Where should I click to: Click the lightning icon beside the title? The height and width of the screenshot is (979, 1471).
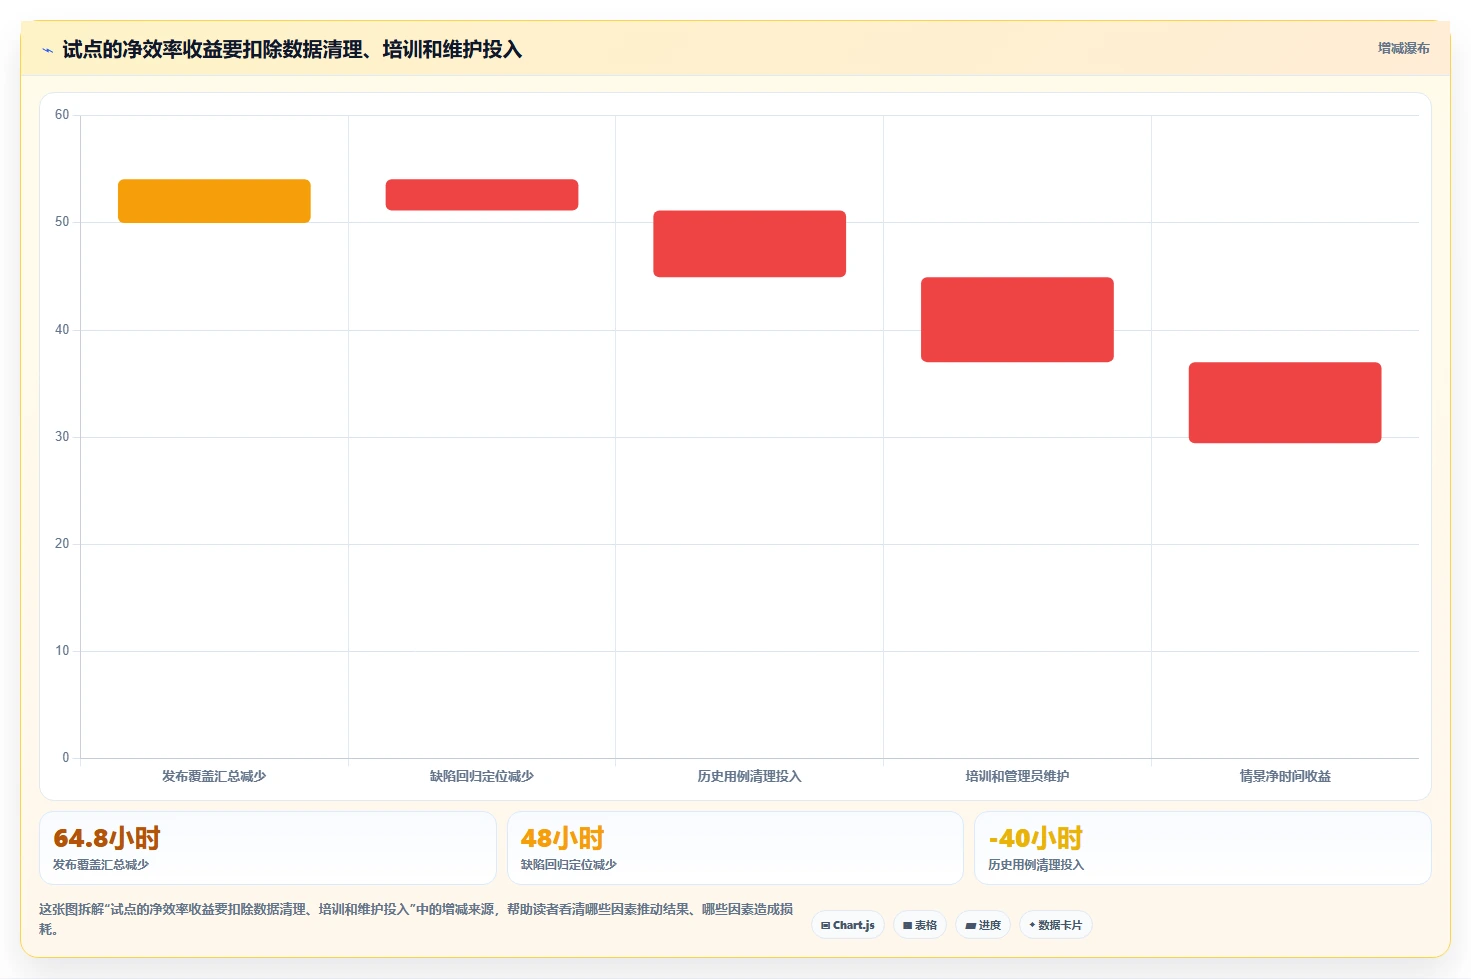tap(47, 50)
